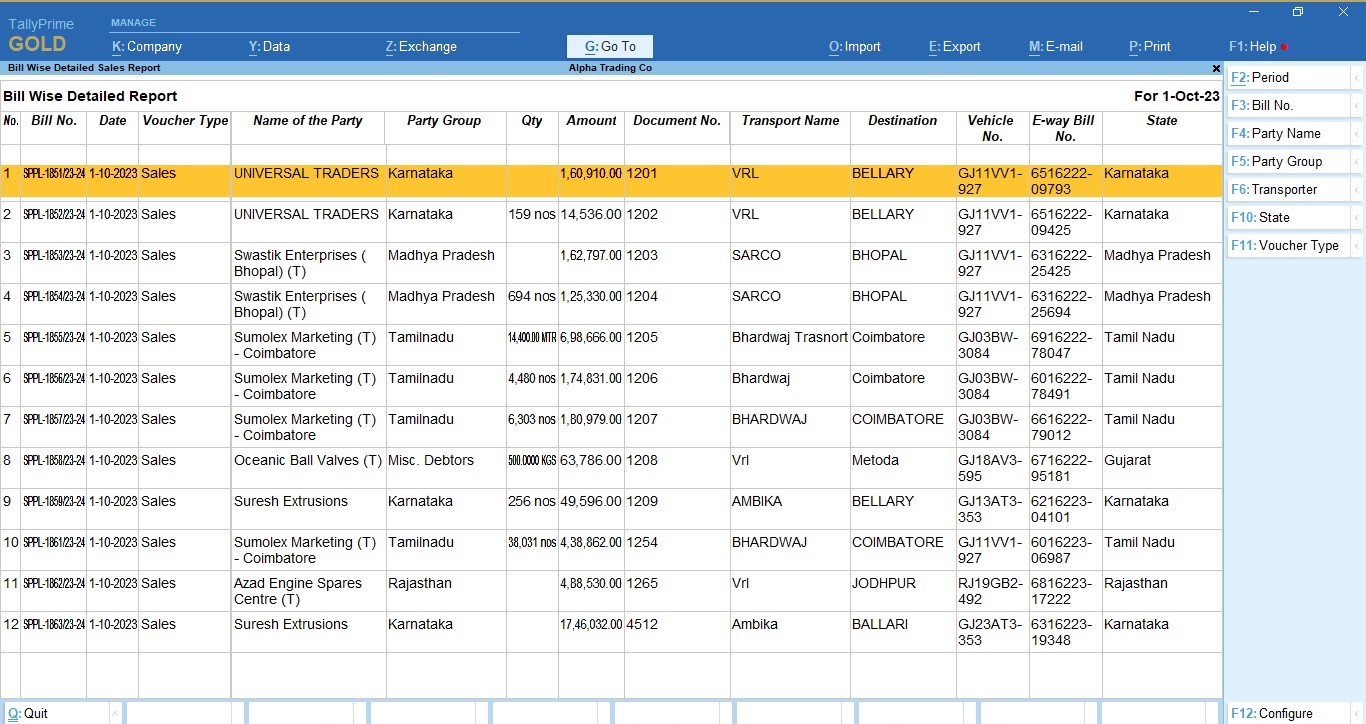
Task: Expand the arrow beside F10 State
Action: tap(1356, 217)
